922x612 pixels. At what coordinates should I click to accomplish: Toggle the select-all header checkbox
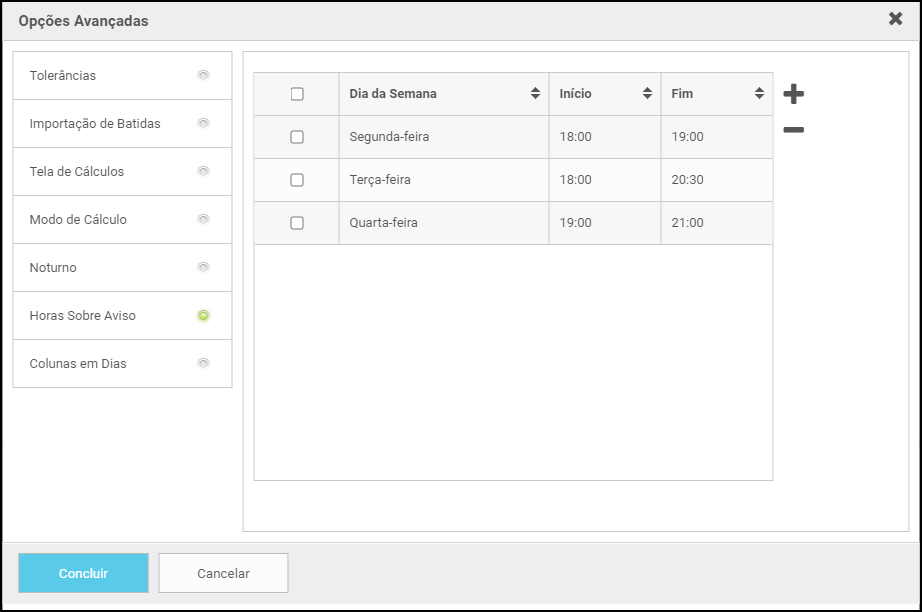pos(297,94)
